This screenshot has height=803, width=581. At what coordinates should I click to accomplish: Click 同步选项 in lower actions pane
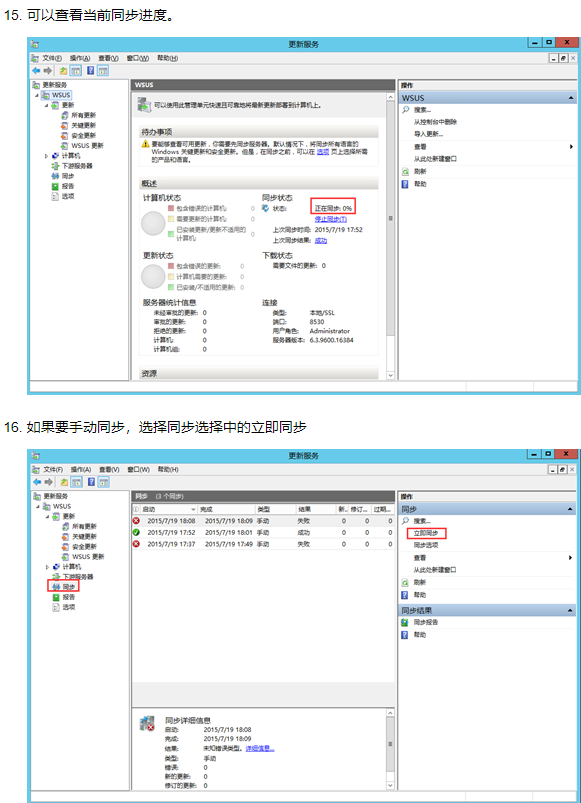pos(426,545)
